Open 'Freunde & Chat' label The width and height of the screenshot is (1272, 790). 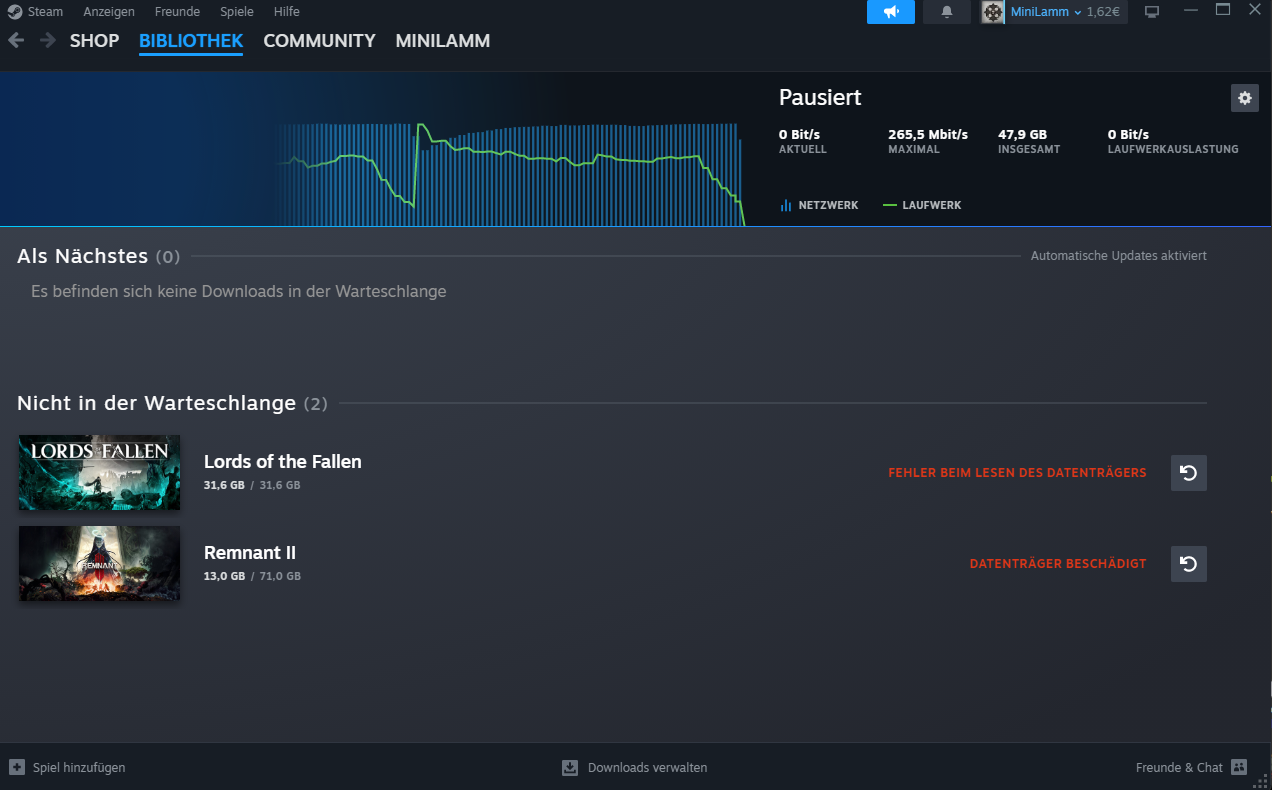(x=1179, y=768)
